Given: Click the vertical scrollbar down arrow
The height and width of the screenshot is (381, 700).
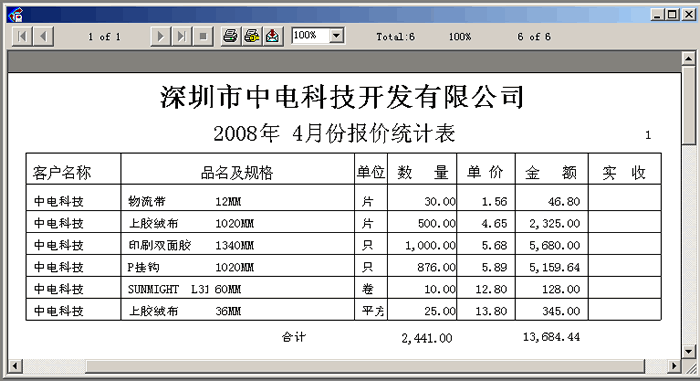Looking at the screenshot, I should tap(688, 351).
